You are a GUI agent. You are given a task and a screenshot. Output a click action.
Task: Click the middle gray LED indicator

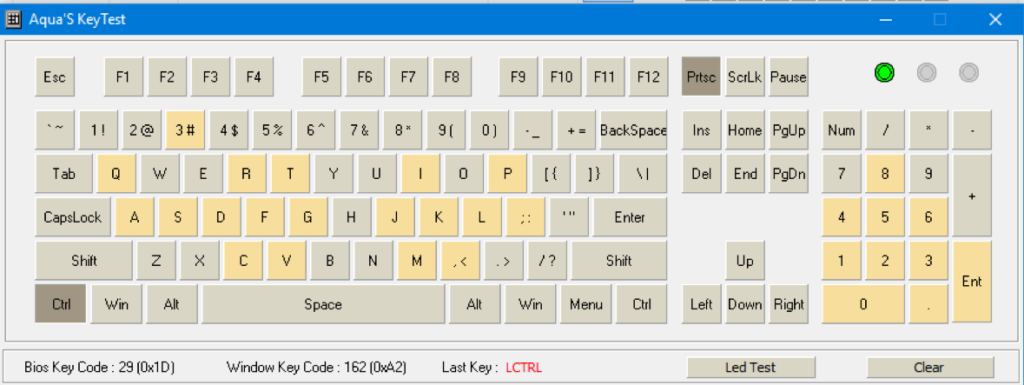[926, 72]
